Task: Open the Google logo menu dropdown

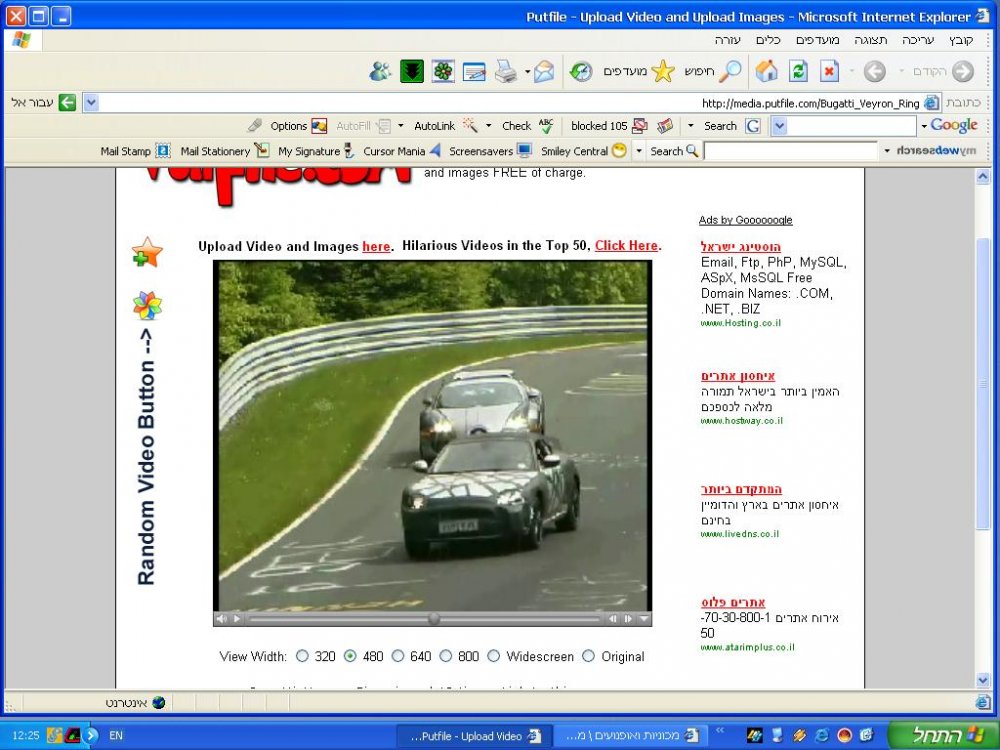Action: pyautogui.click(x=923, y=126)
